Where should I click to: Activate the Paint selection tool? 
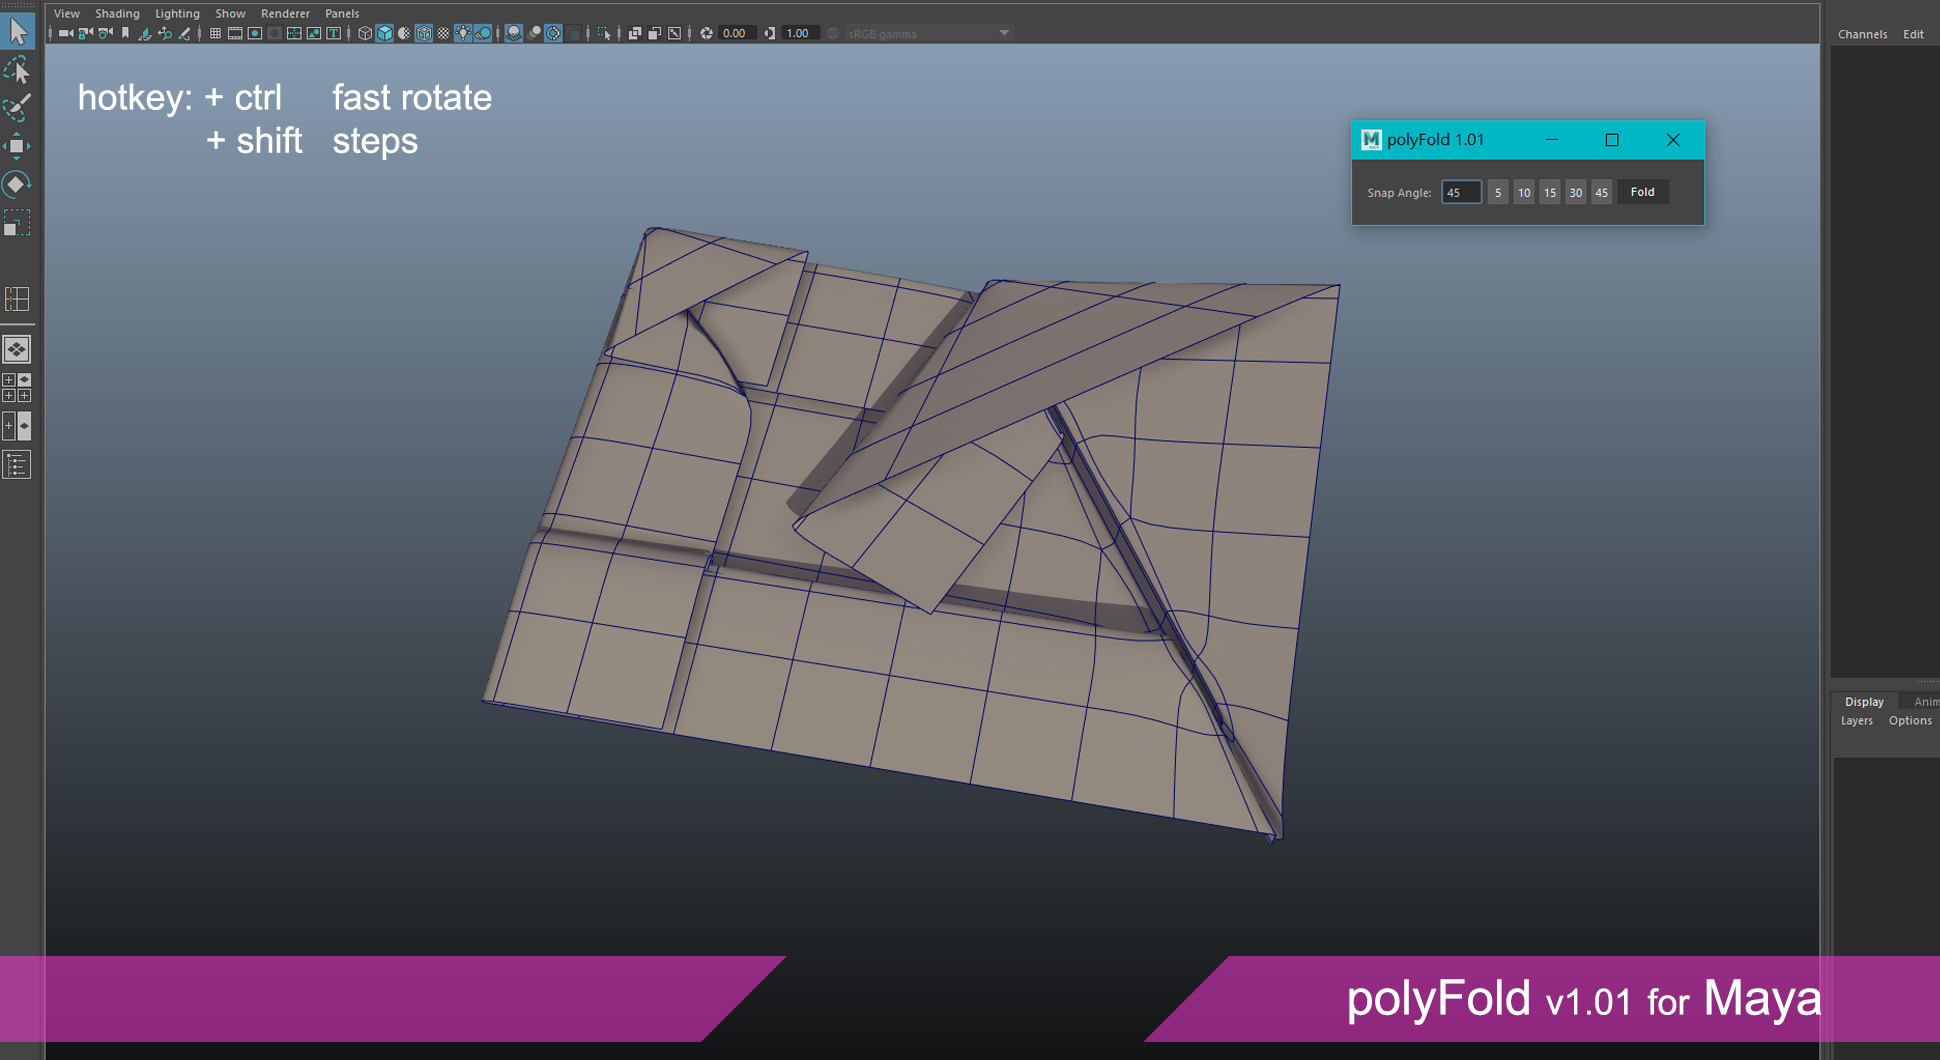pyautogui.click(x=17, y=108)
